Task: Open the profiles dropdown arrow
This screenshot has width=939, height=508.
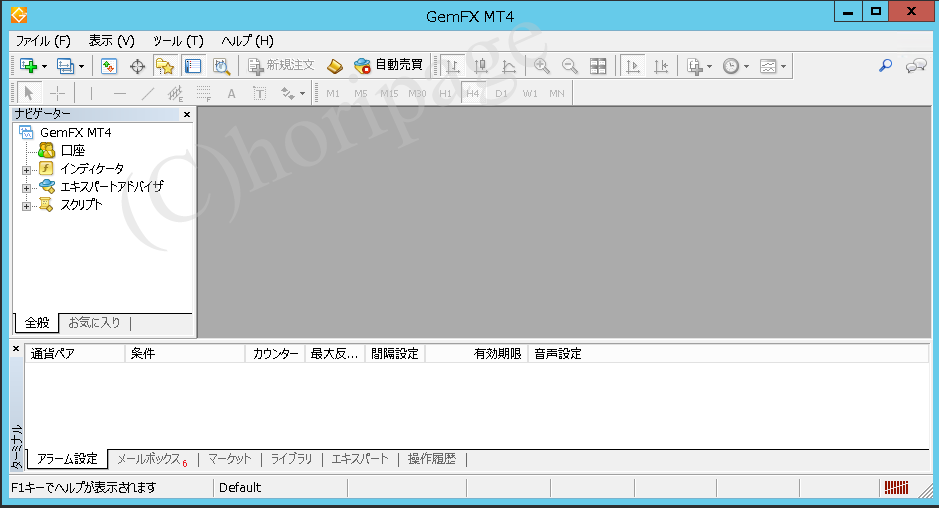Action: (x=81, y=66)
